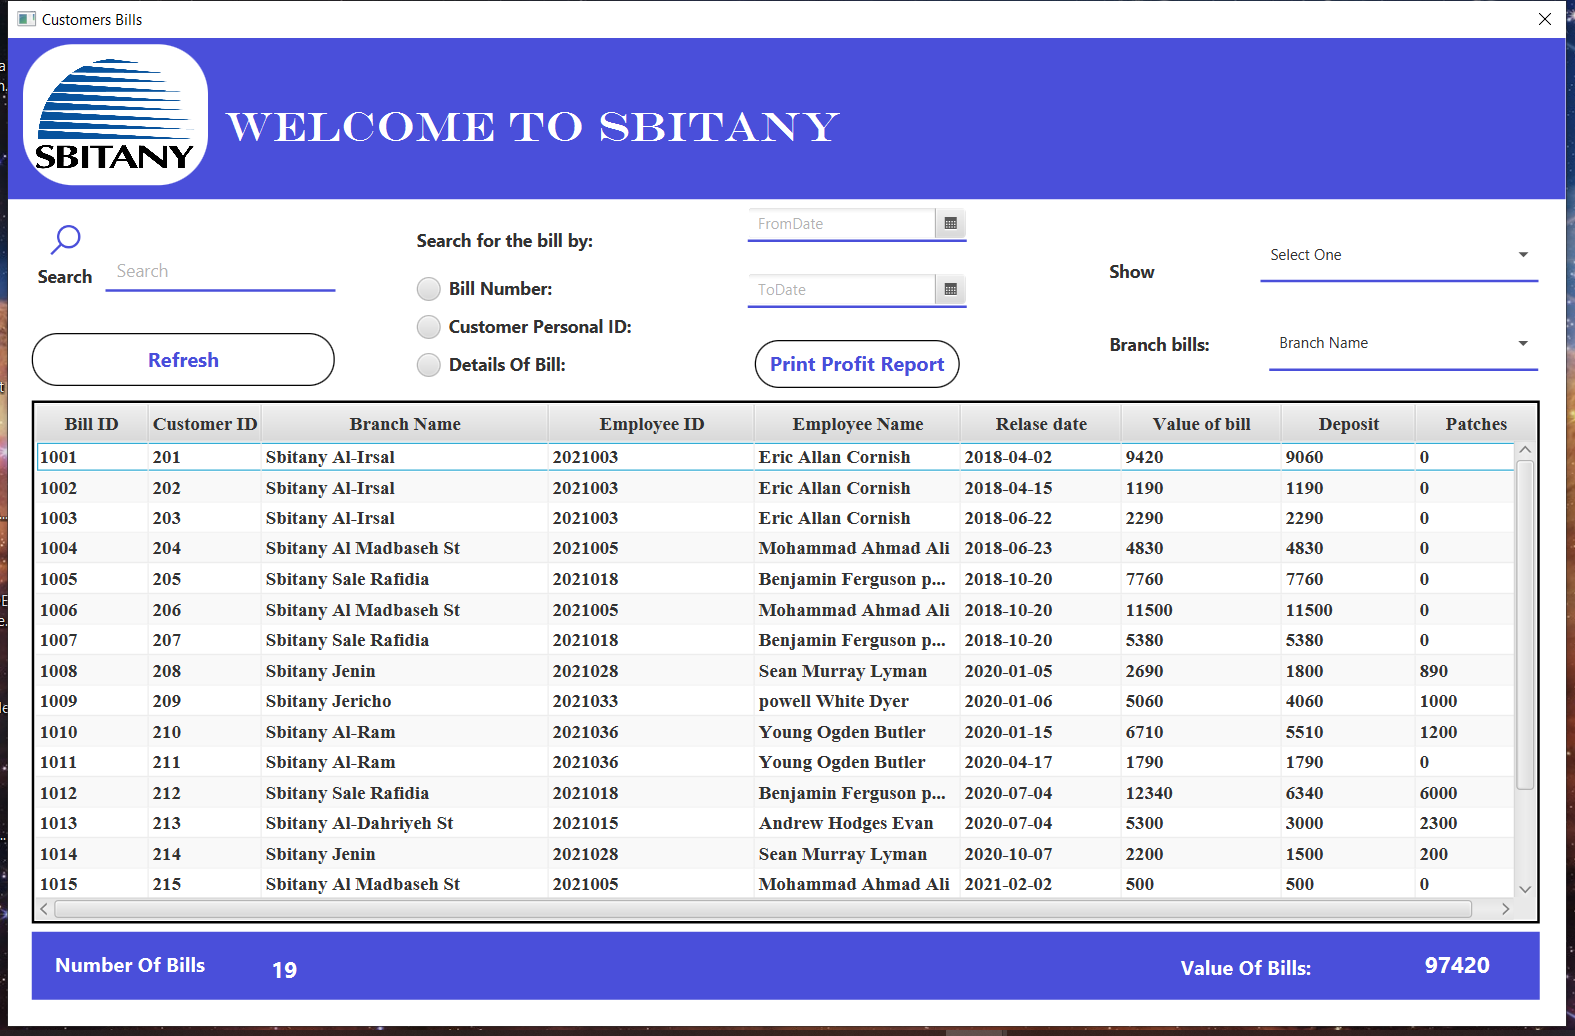Click the vertical scrollbar up arrow

pos(1525,450)
